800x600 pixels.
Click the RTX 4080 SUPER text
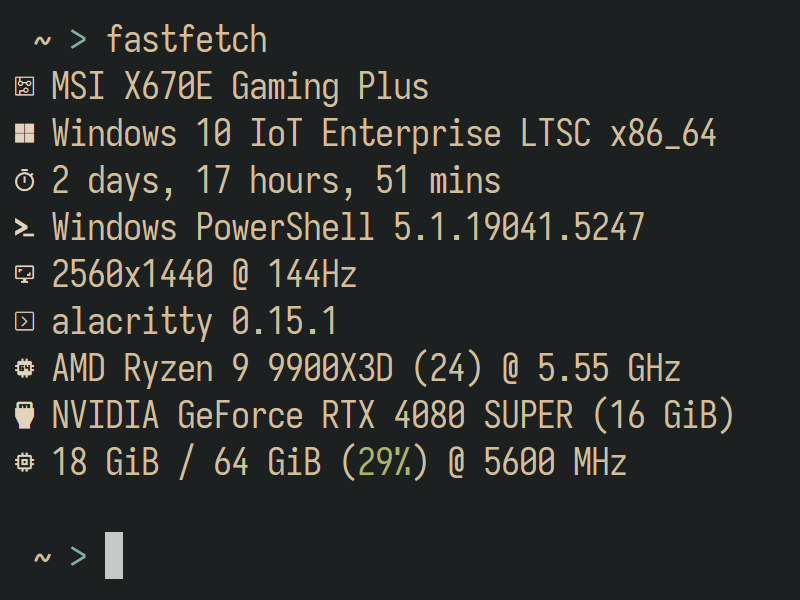pyautogui.click(x=447, y=415)
